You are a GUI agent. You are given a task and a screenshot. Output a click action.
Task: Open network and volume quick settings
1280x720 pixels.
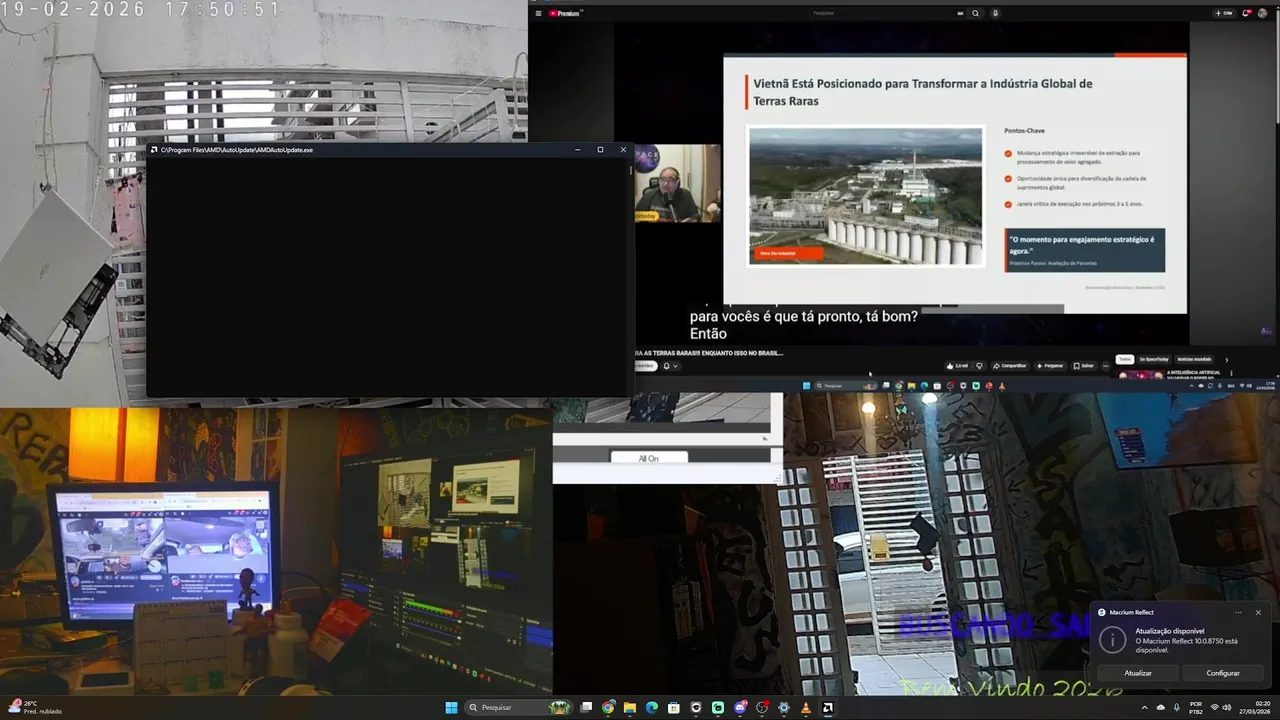point(1221,708)
